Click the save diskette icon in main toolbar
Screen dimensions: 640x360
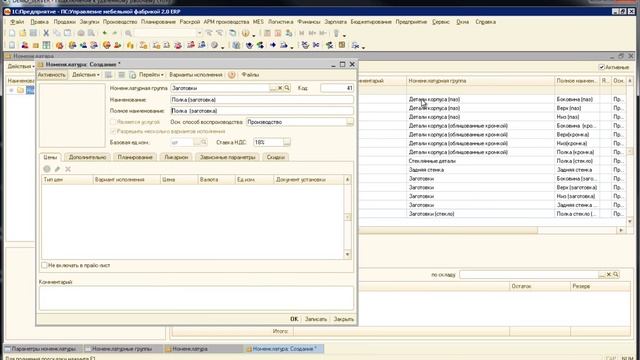[x=33, y=33]
